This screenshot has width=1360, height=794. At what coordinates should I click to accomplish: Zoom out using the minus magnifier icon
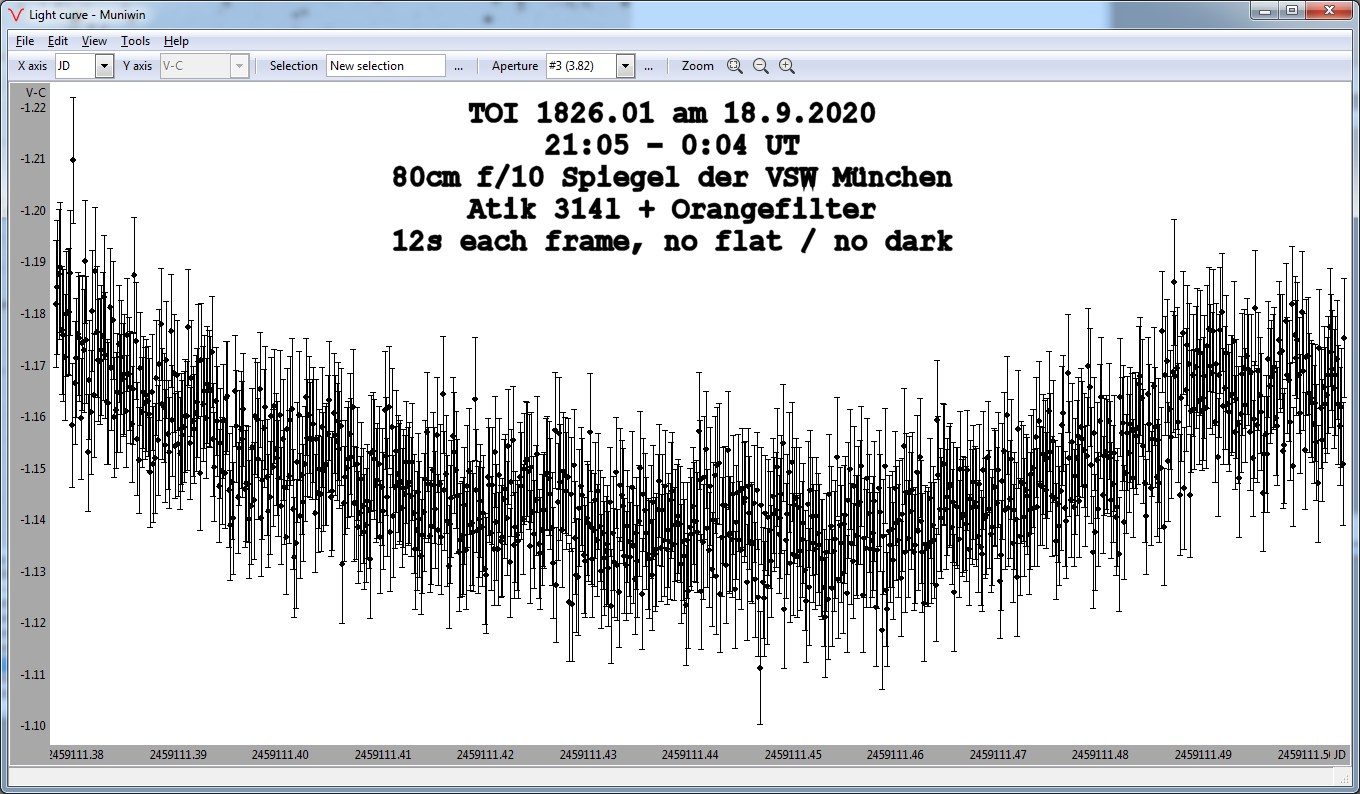(x=761, y=66)
